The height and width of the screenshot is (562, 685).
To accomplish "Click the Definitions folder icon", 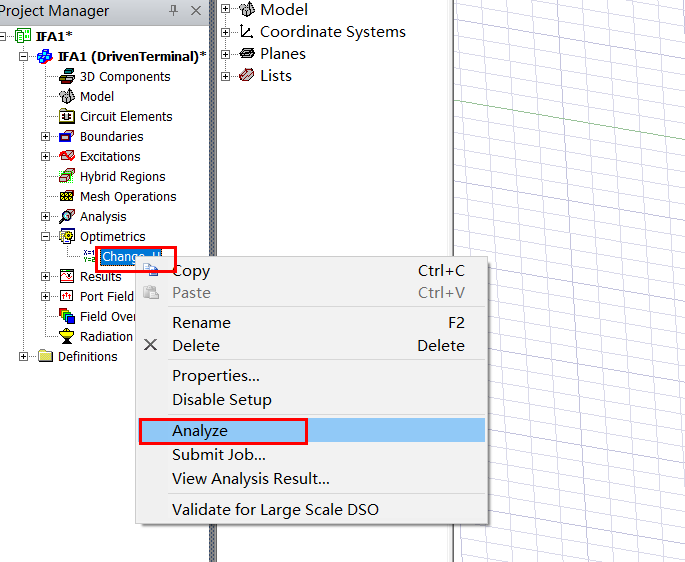I will [45, 356].
